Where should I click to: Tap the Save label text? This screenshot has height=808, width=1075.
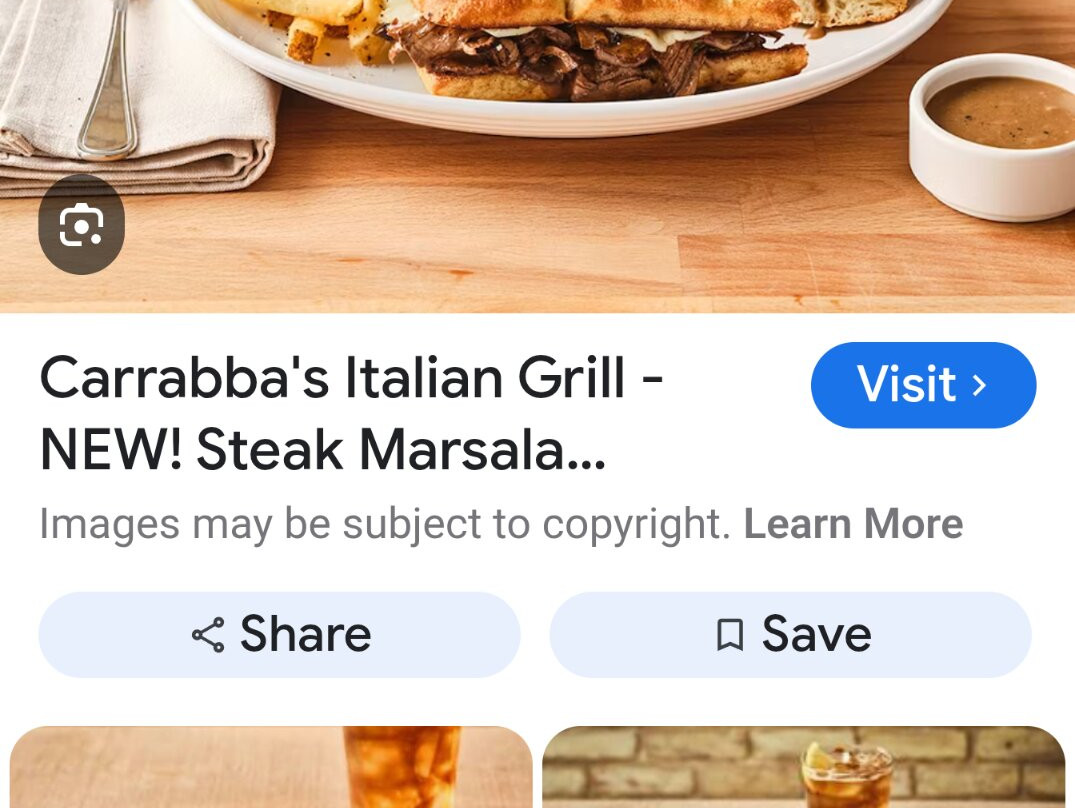[x=817, y=634]
